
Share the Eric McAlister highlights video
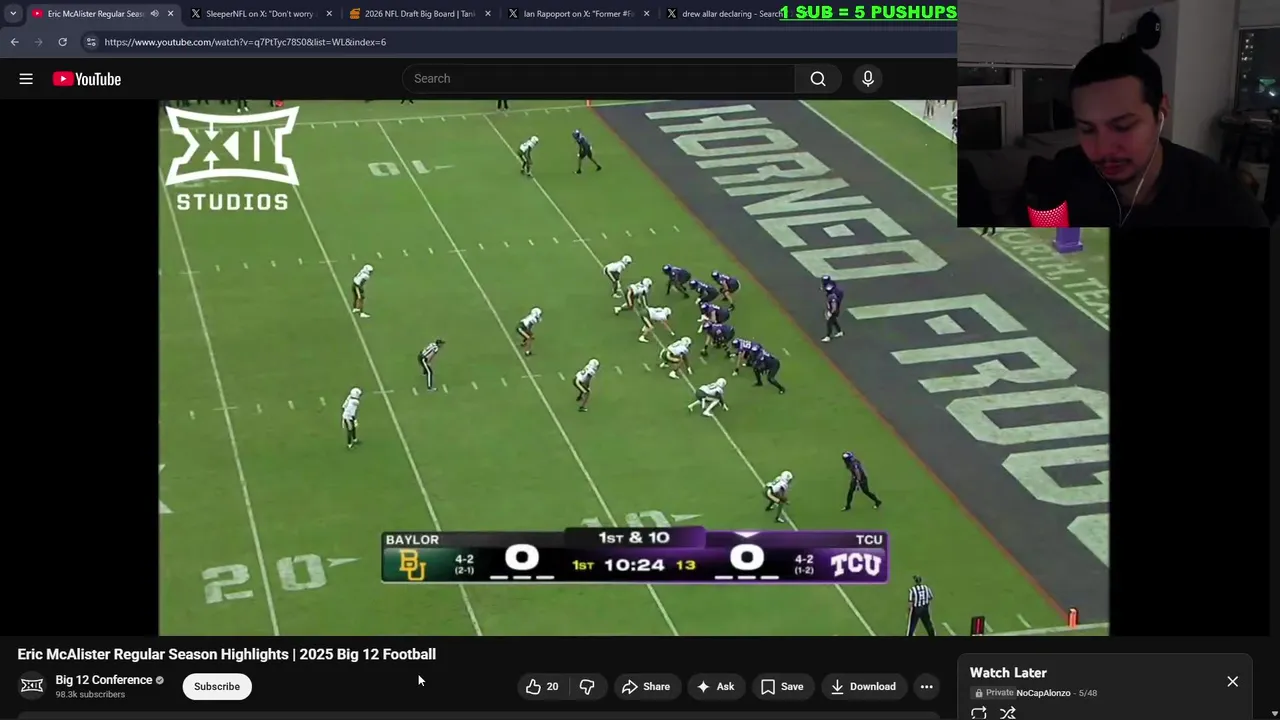coord(646,686)
